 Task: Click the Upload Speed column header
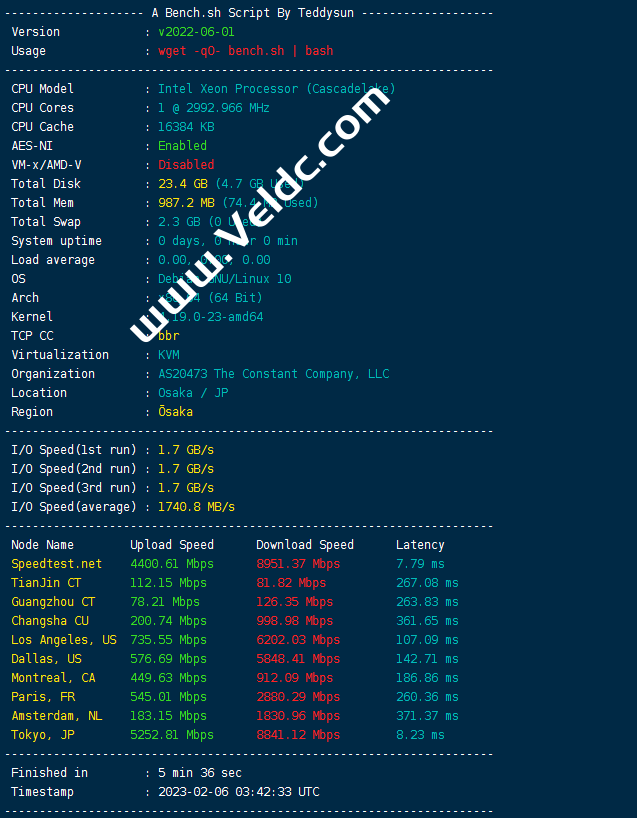pos(172,545)
